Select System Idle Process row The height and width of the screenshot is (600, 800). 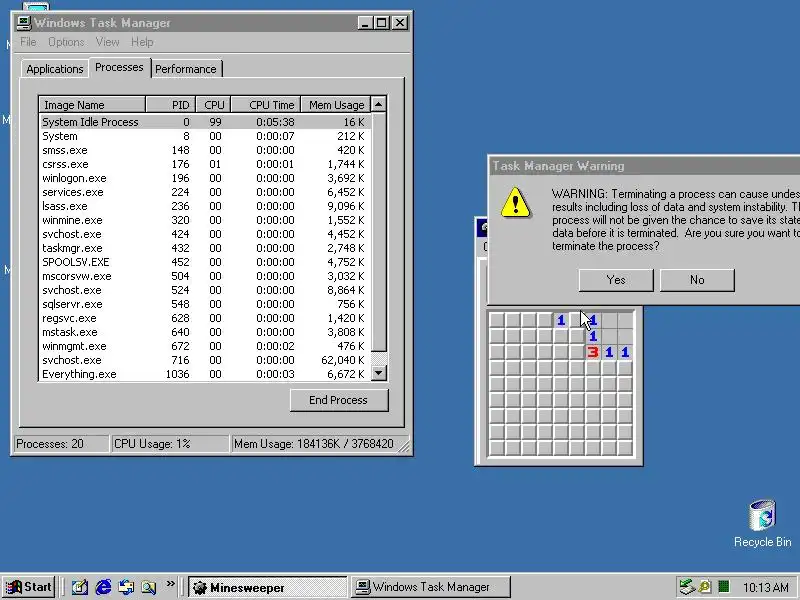(205, 122)
